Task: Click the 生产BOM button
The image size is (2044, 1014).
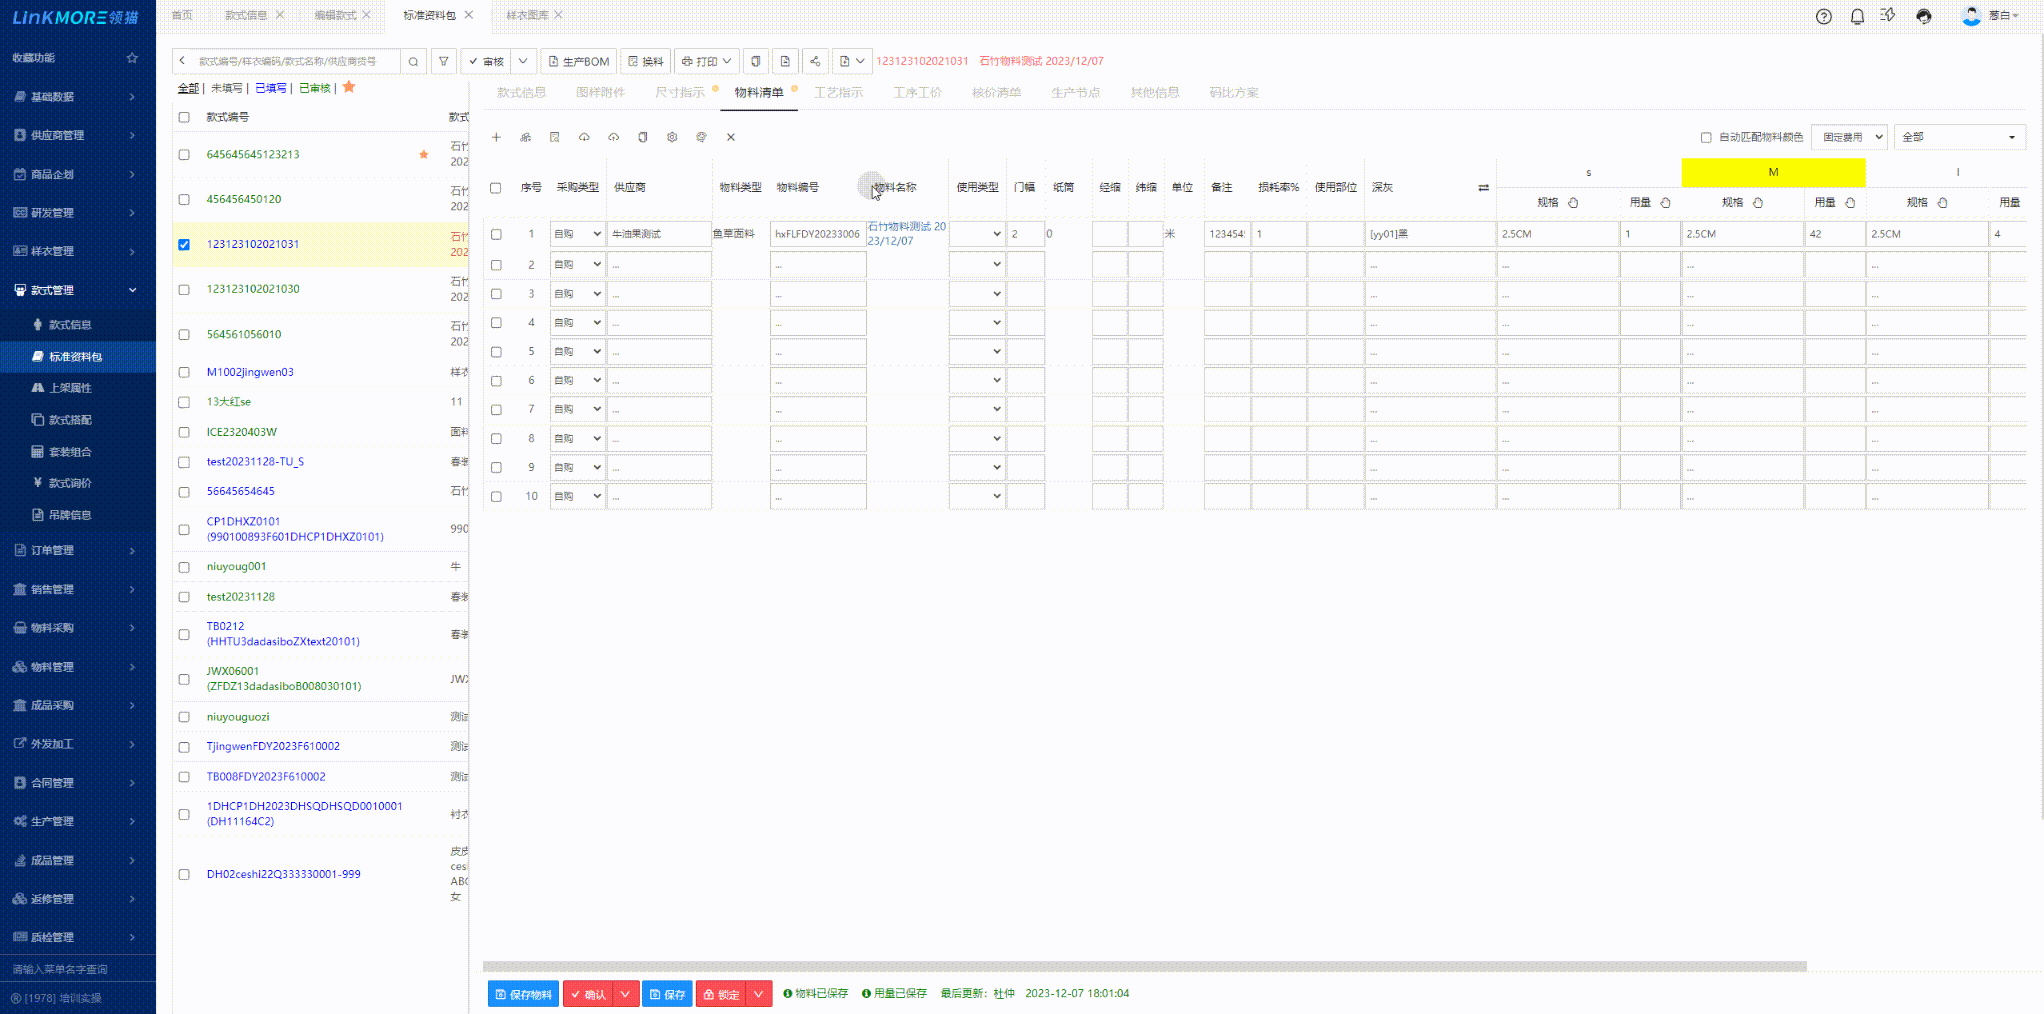Action: click(x=579, y=62)
